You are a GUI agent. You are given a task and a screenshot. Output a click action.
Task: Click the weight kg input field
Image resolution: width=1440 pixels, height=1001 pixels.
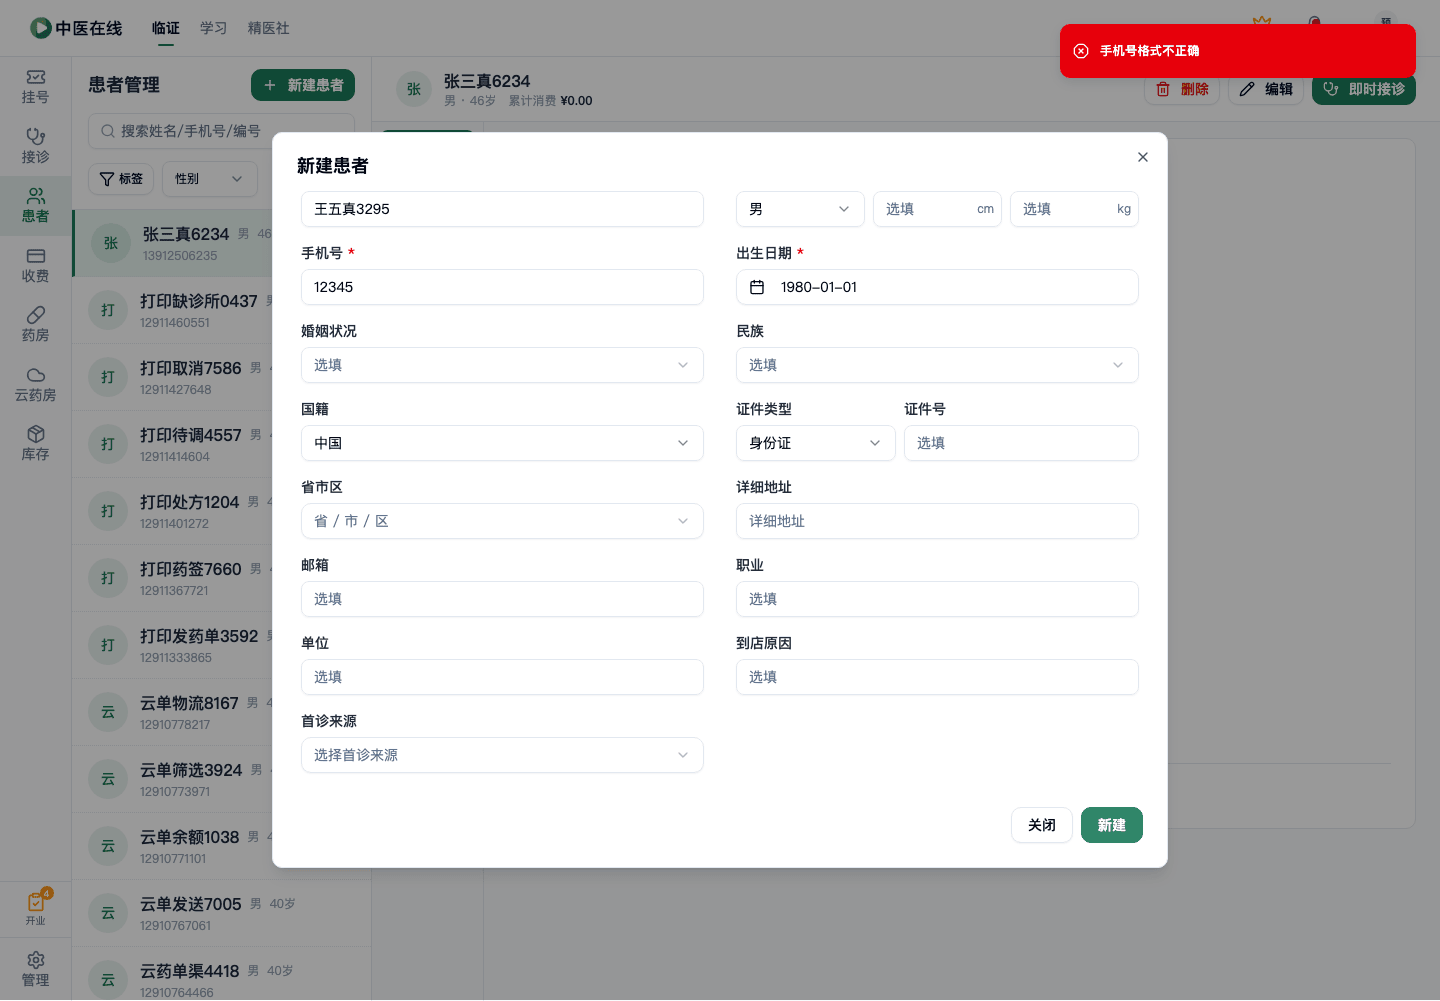(x=1074, y=209)
